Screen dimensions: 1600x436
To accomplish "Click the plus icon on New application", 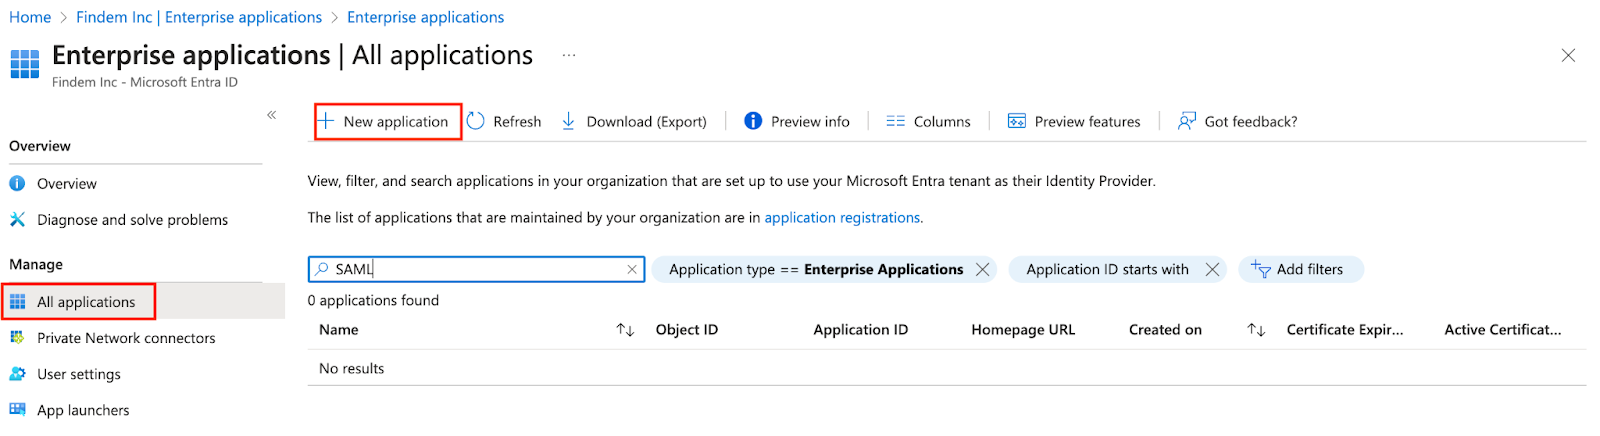I will point(325,121).
